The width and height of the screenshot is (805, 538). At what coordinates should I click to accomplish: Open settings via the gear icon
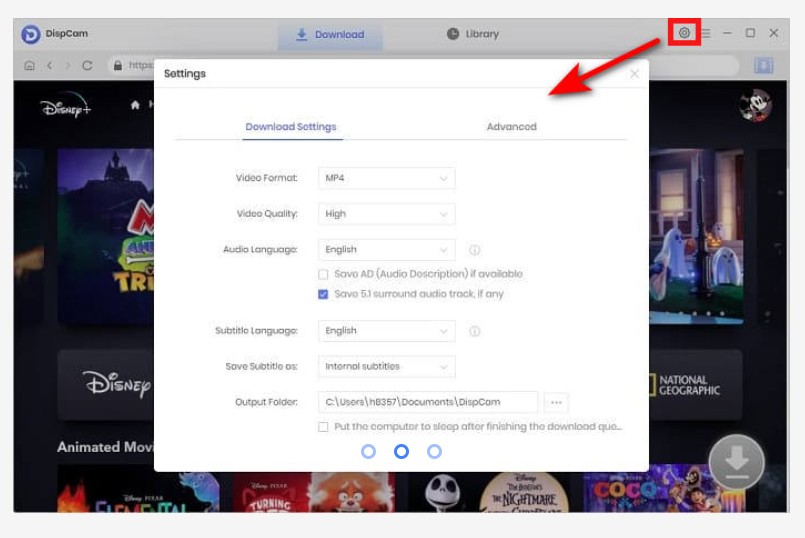(x=684, y=33)
